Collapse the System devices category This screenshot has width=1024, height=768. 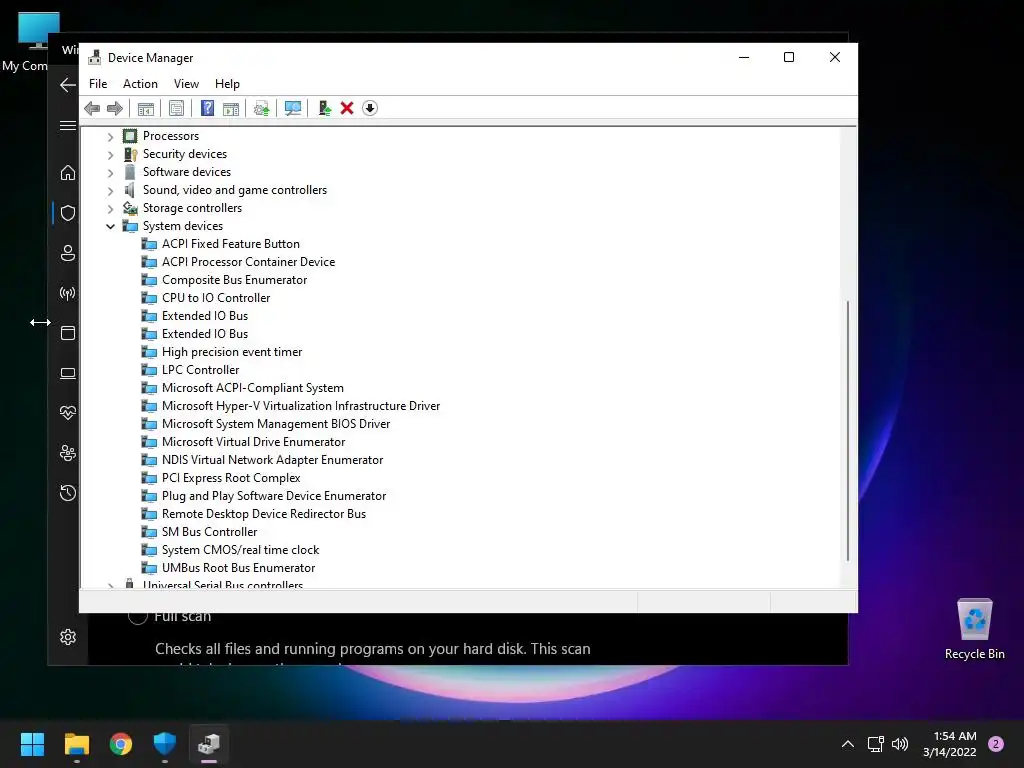click(110, 226)
